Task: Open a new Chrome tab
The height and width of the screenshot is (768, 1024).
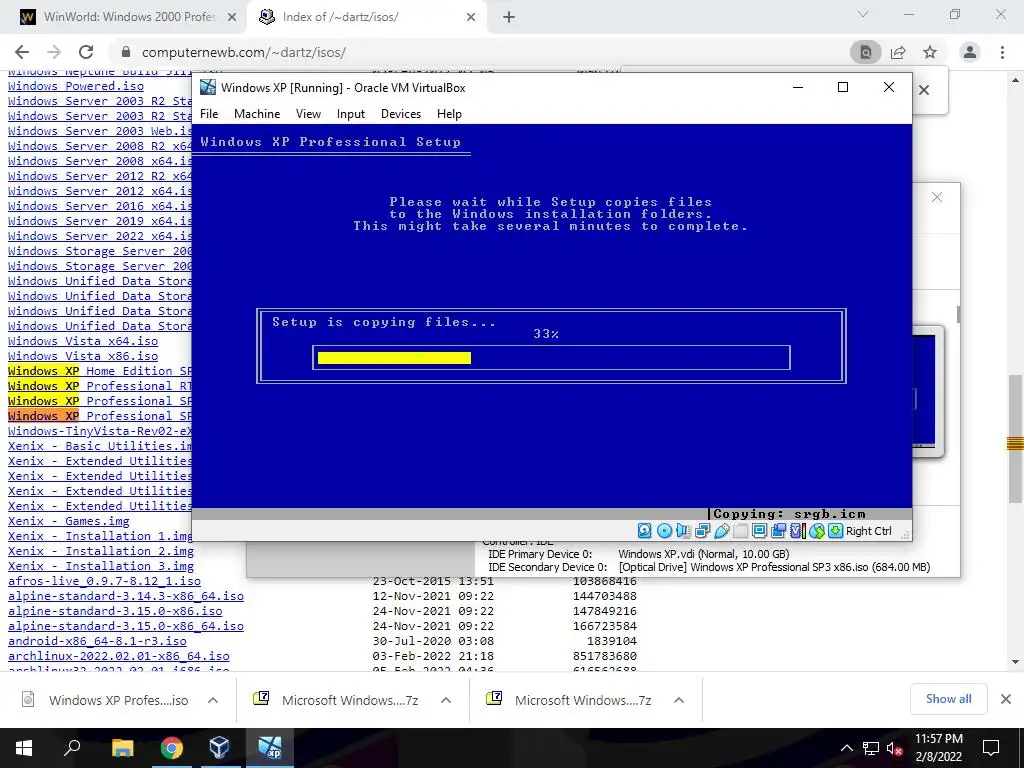Action: tap(509, 18)
